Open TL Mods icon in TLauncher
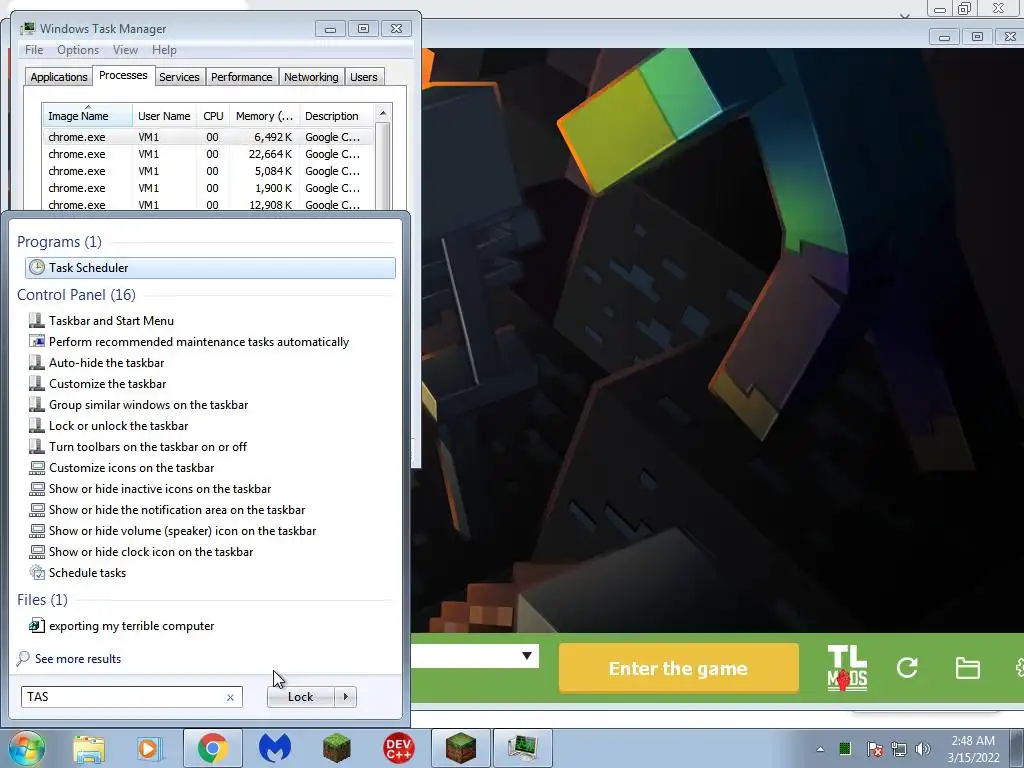 pyautogui.click(x=847, y=668)
